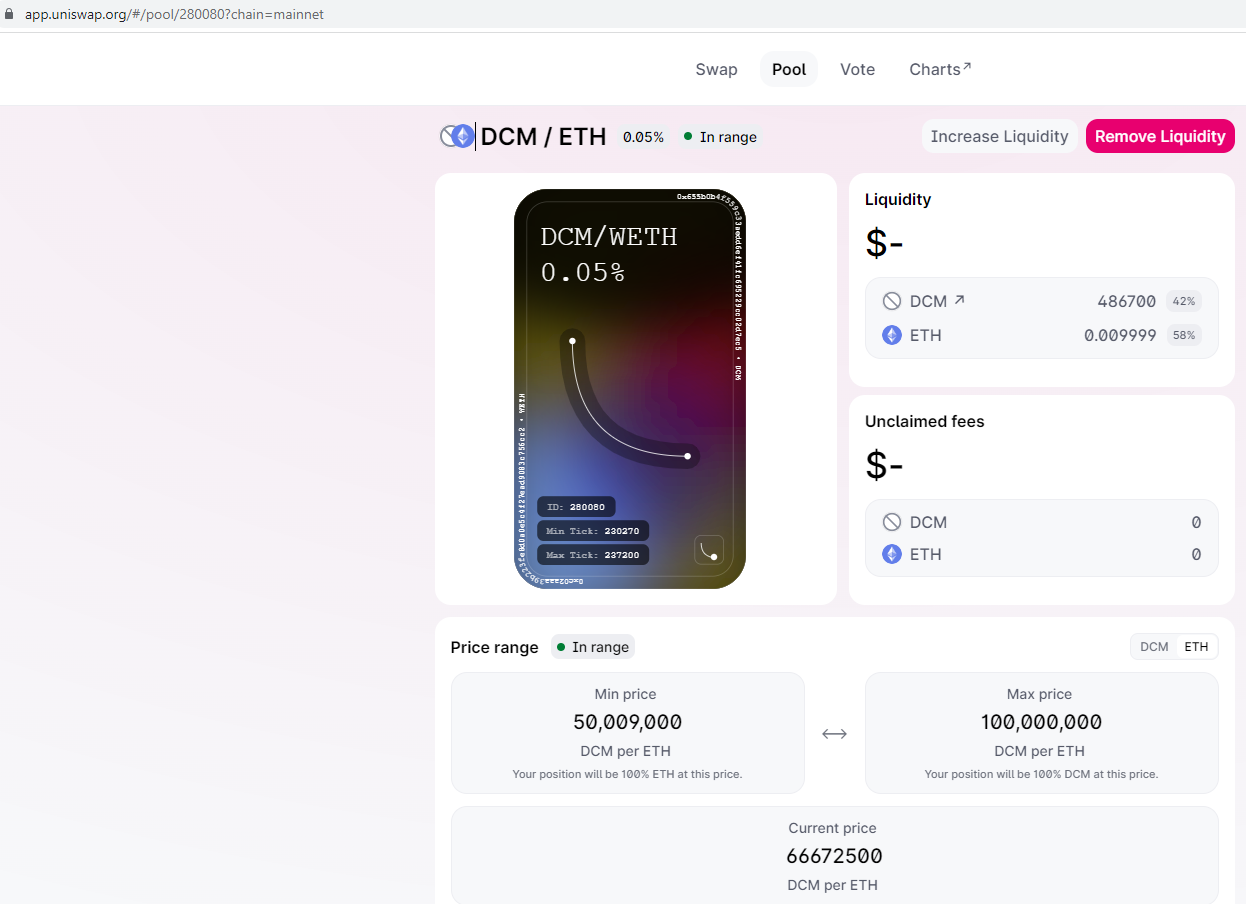
Task: Click the DCM placeholder icon in Unclaimed fees
Action: click(x=892, y=522)
